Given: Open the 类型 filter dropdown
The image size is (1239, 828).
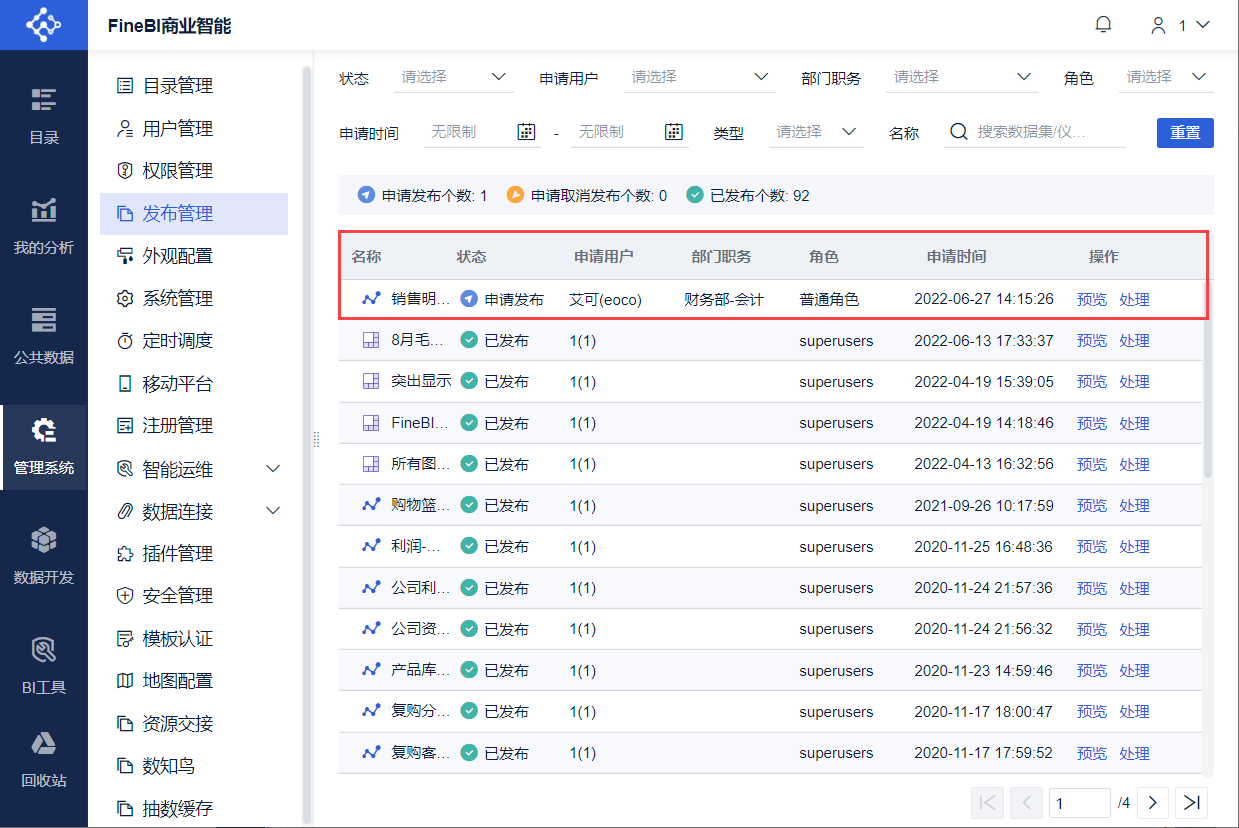Looking at the screenshot, I should (816, 132).
